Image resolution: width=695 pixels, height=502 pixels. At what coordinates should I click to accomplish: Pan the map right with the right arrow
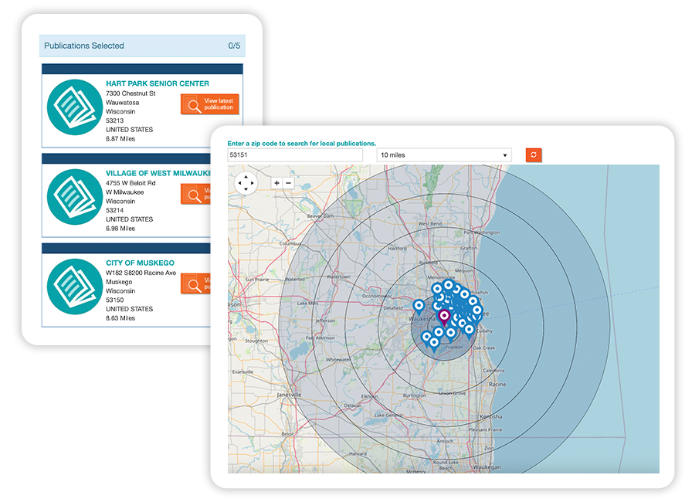tap(252, 183)
